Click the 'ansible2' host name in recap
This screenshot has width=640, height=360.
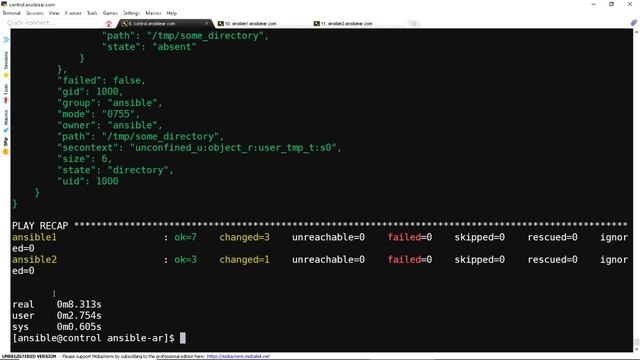(x=34, y=260)
